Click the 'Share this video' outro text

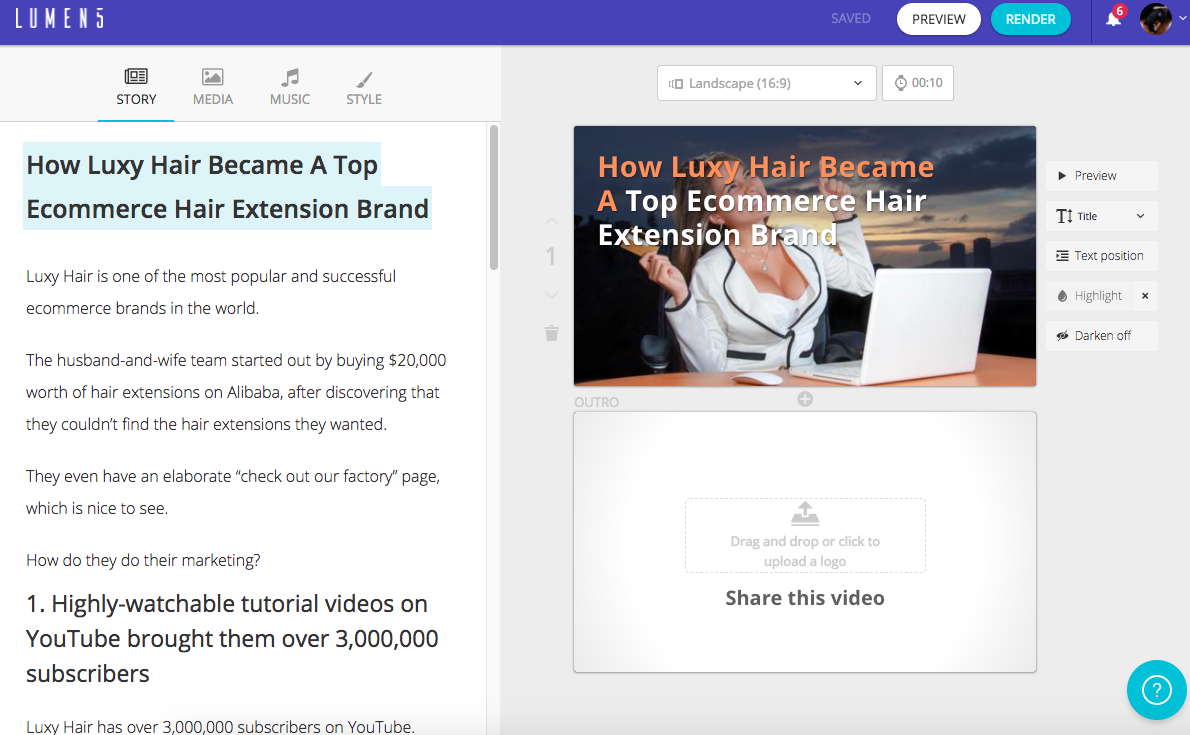click(805, 598)
